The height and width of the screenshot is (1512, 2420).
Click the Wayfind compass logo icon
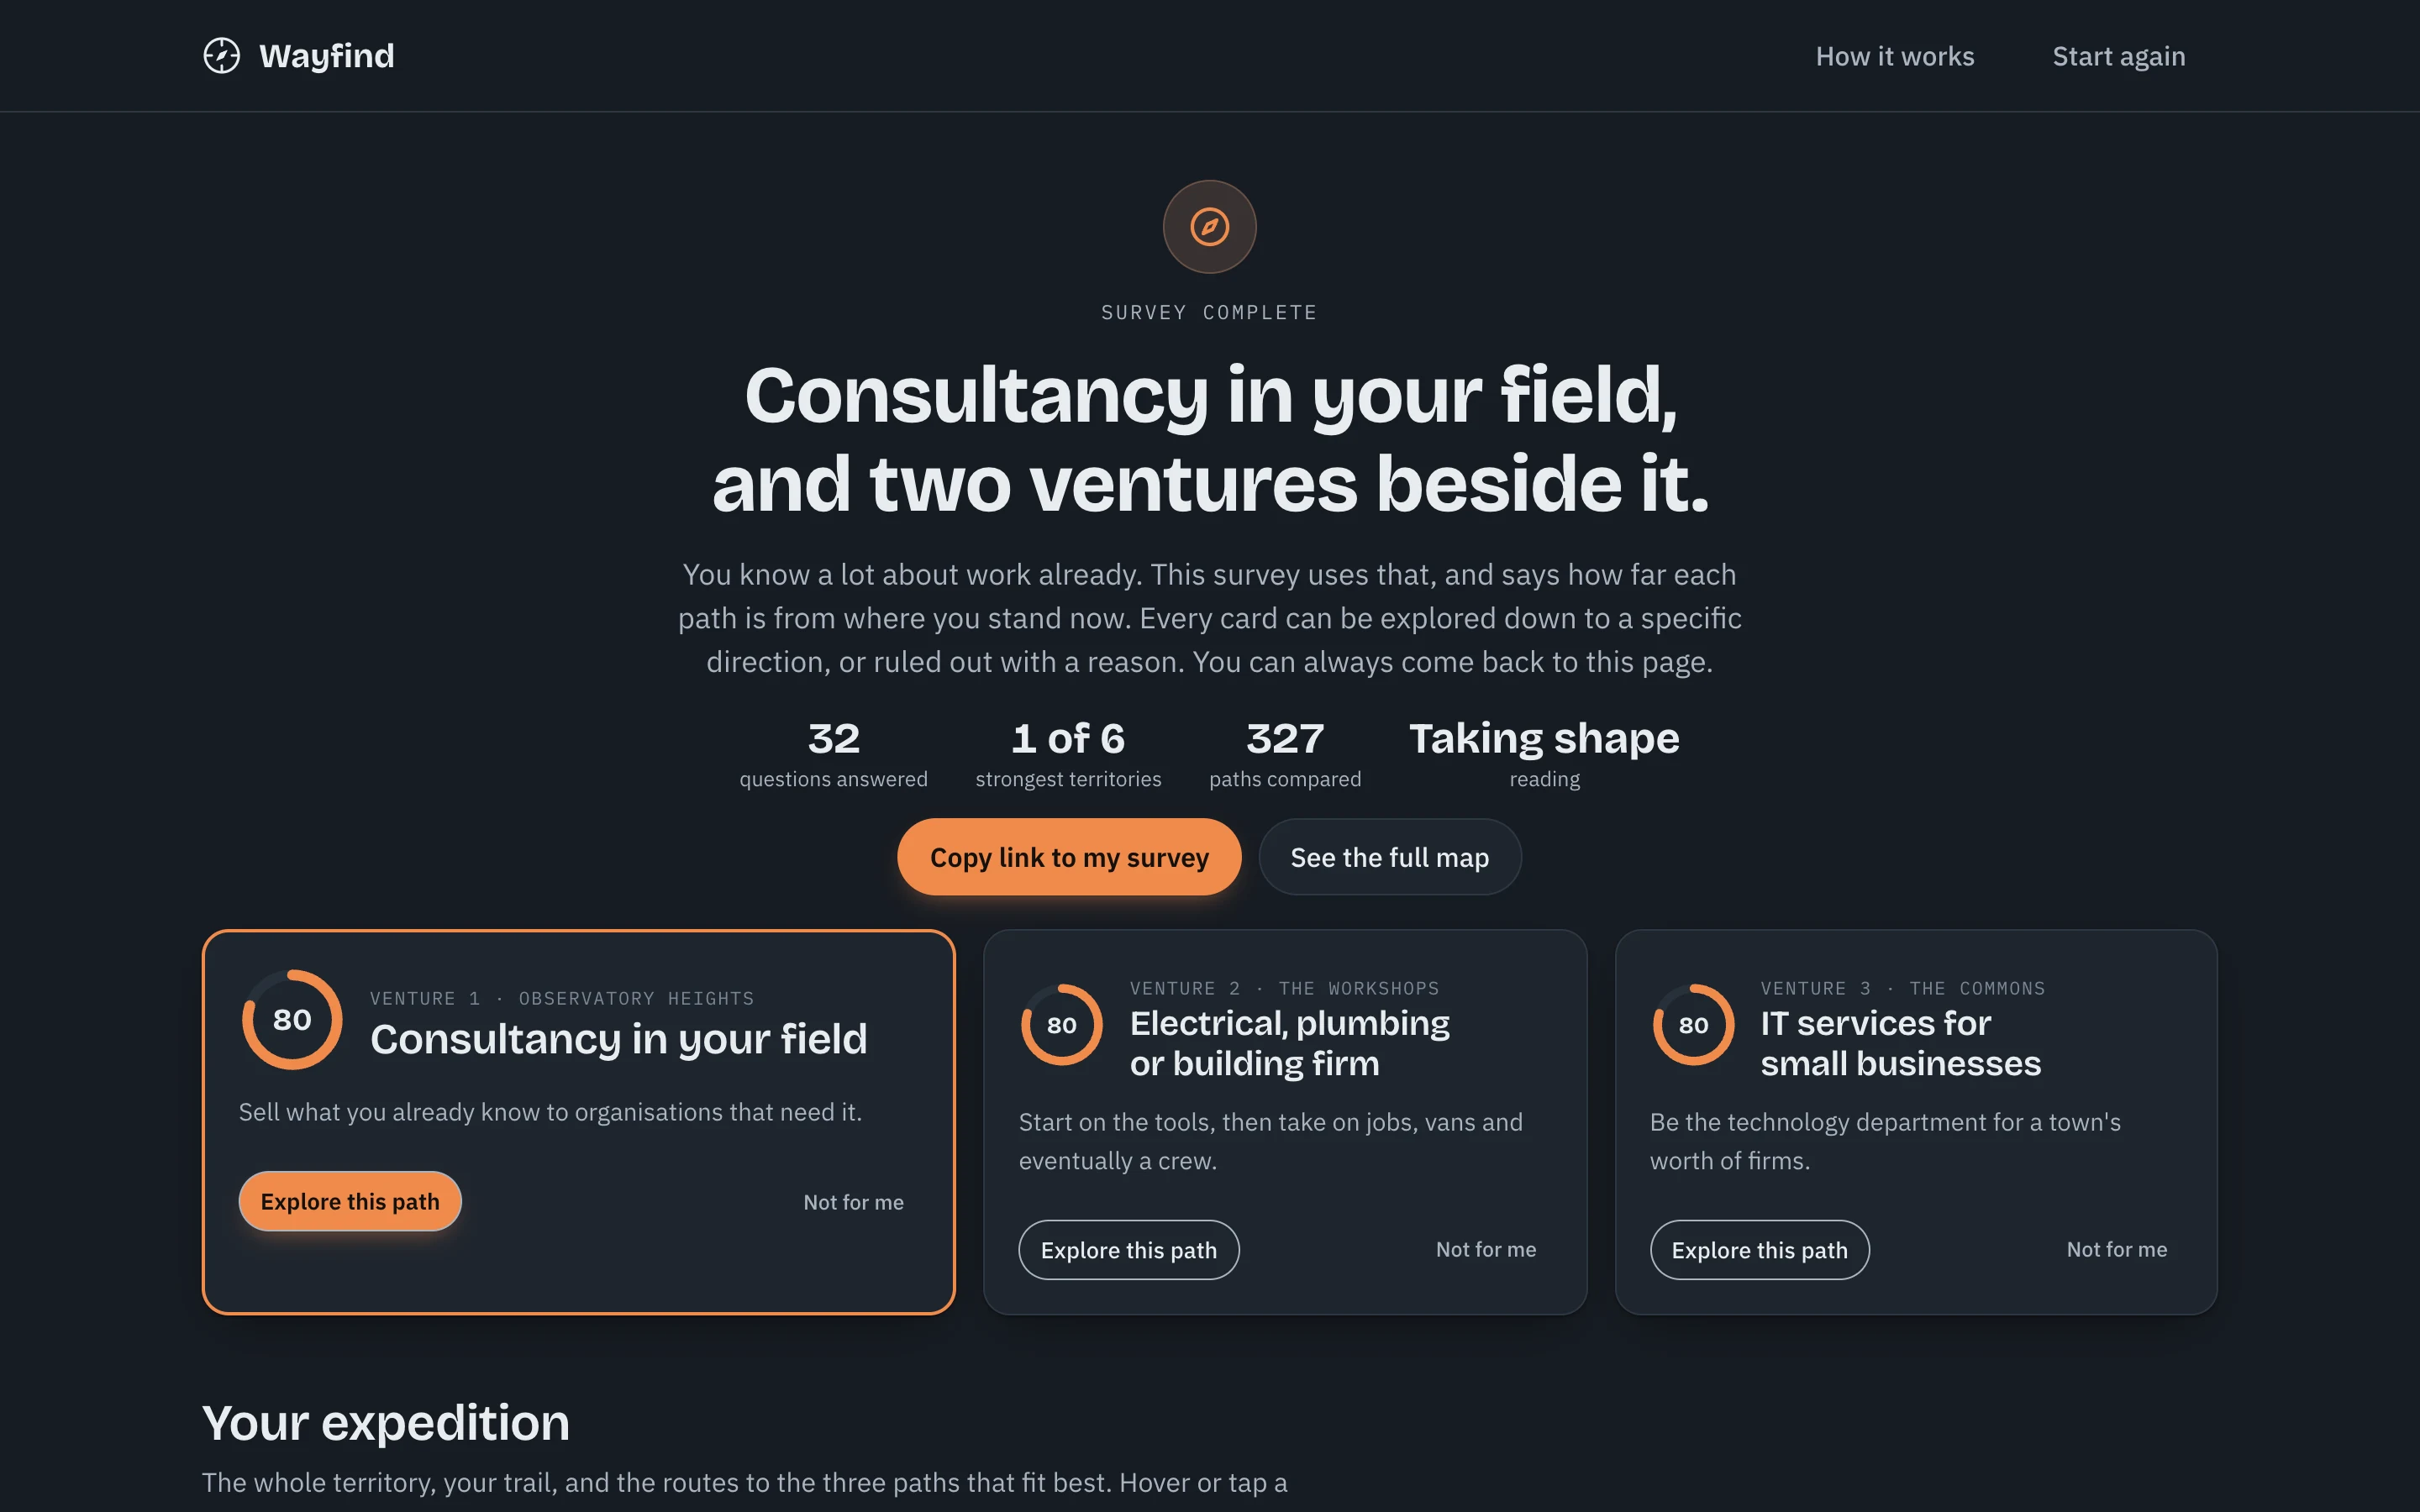(x=222, y=56)
